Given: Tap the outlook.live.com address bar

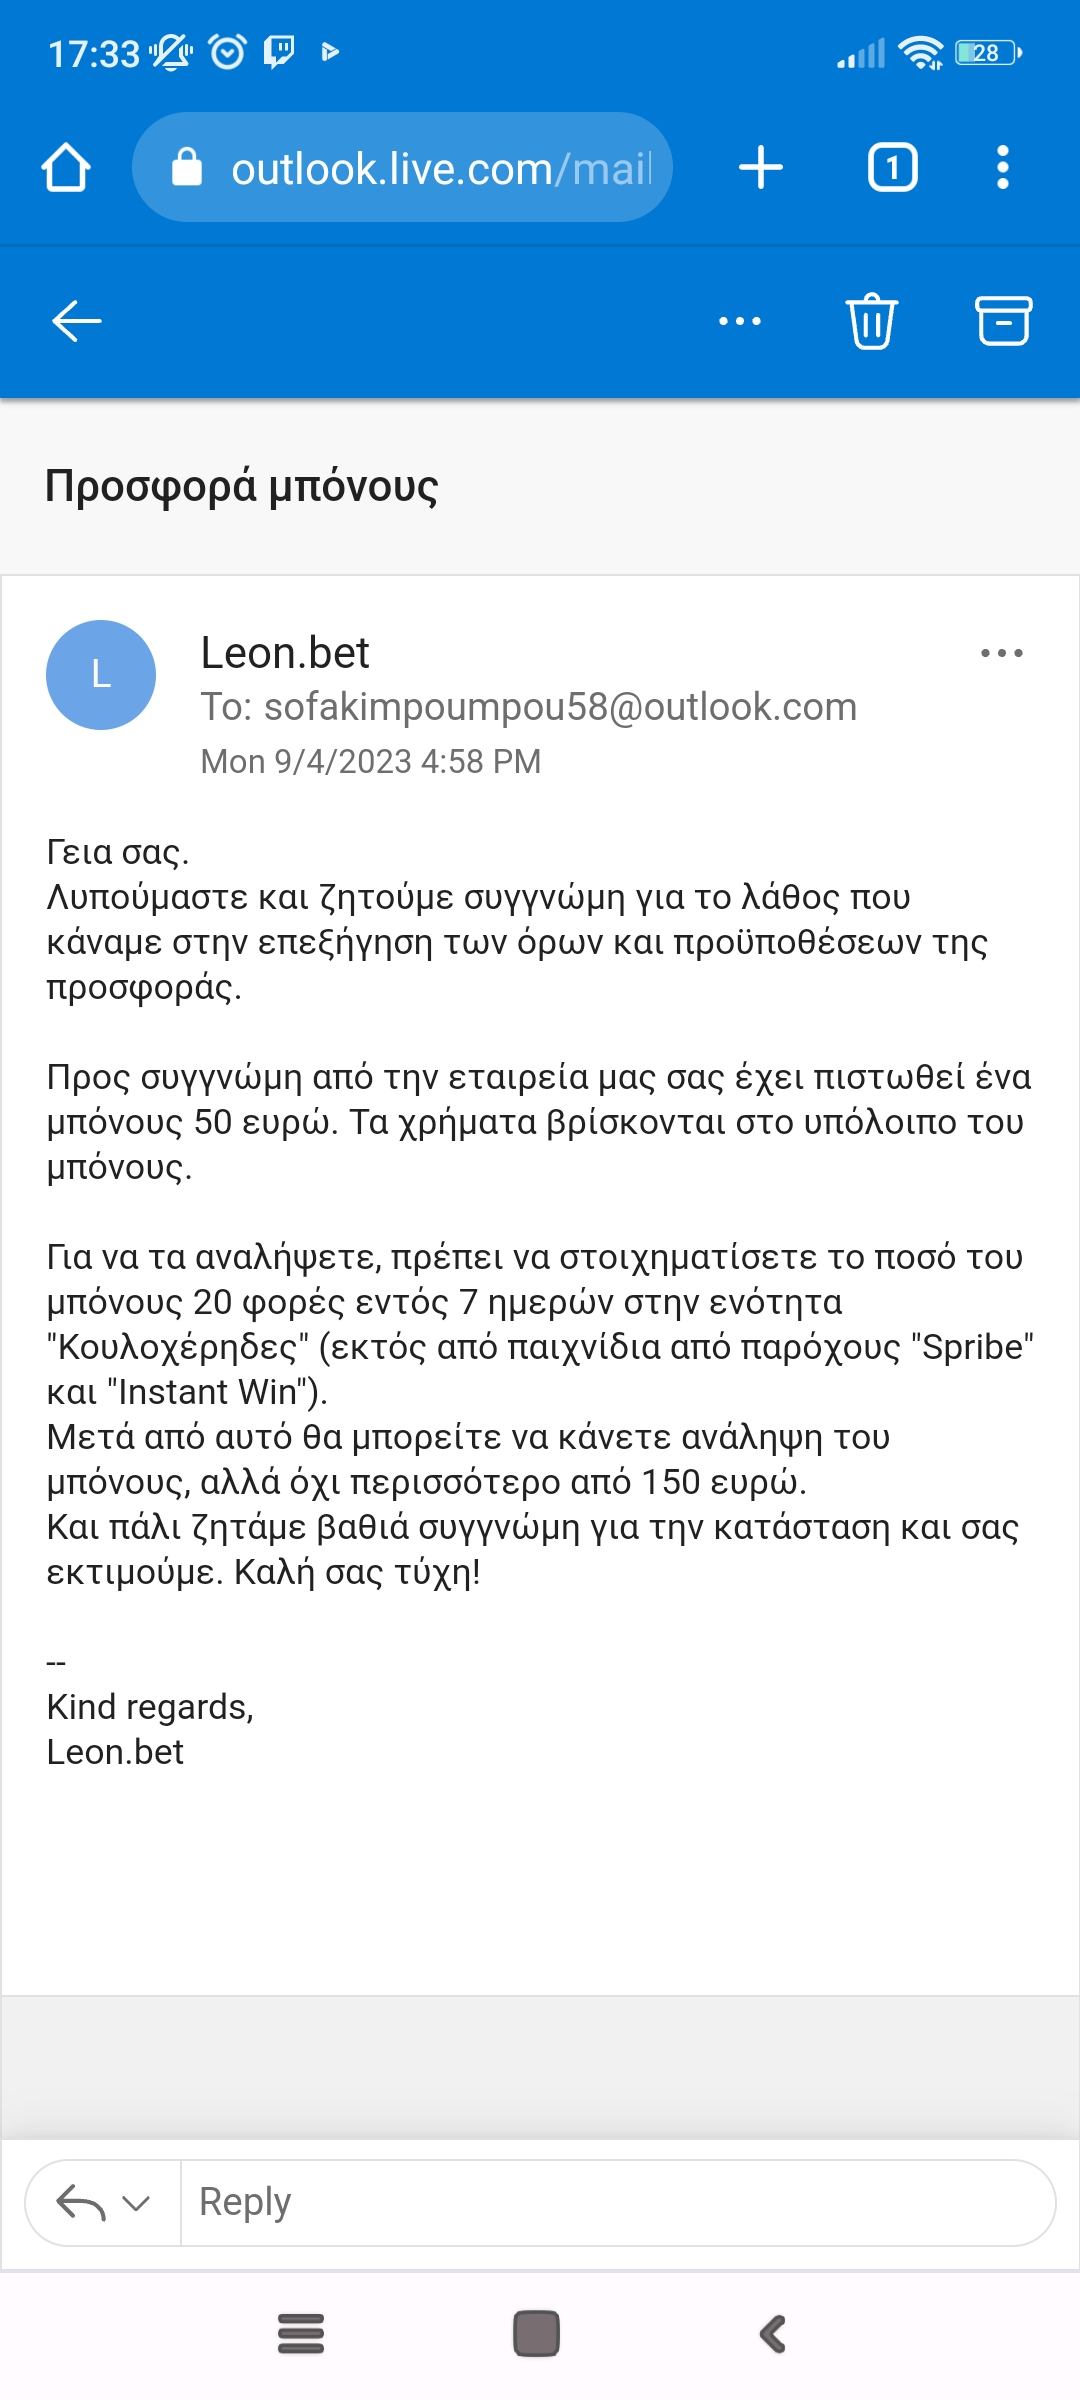Looking at the screenshot, I should (440, 168).
